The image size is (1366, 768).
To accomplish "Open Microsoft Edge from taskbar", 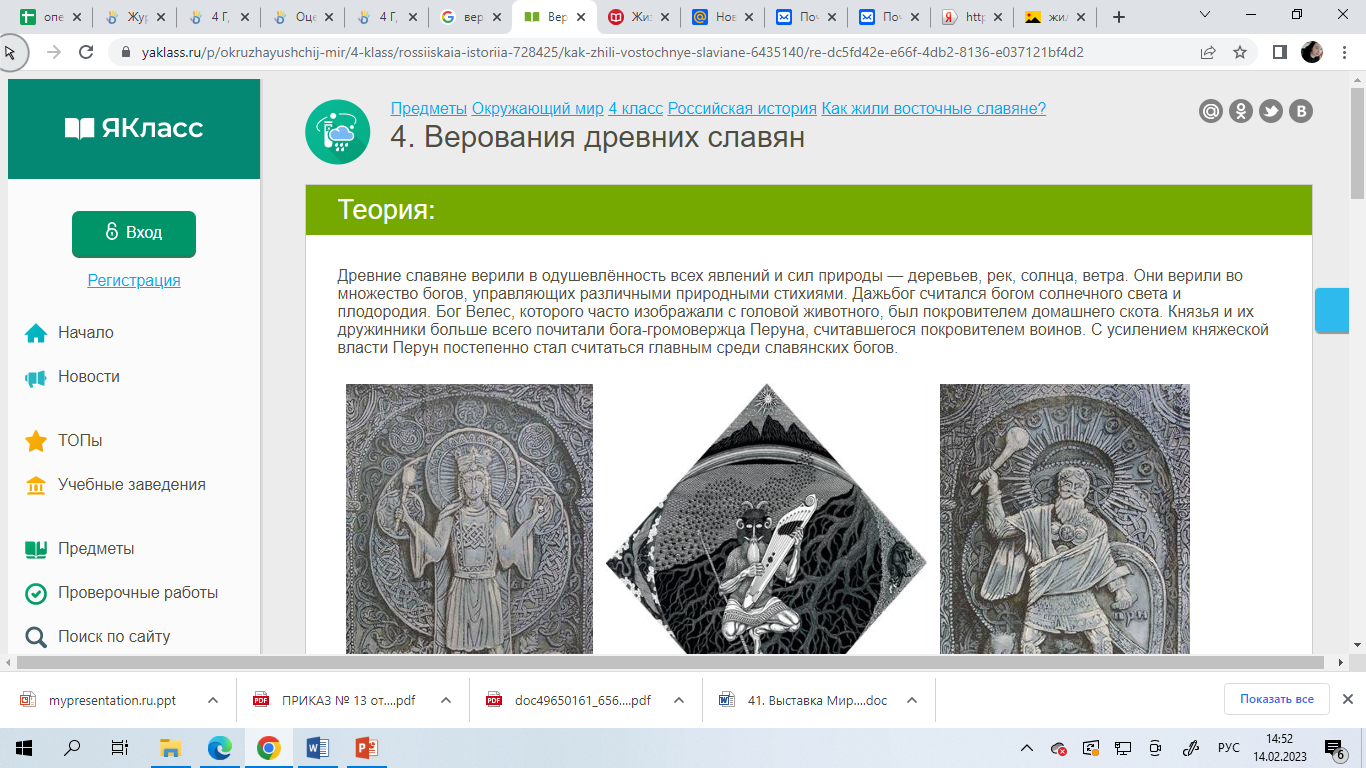I will pos(220,747).
